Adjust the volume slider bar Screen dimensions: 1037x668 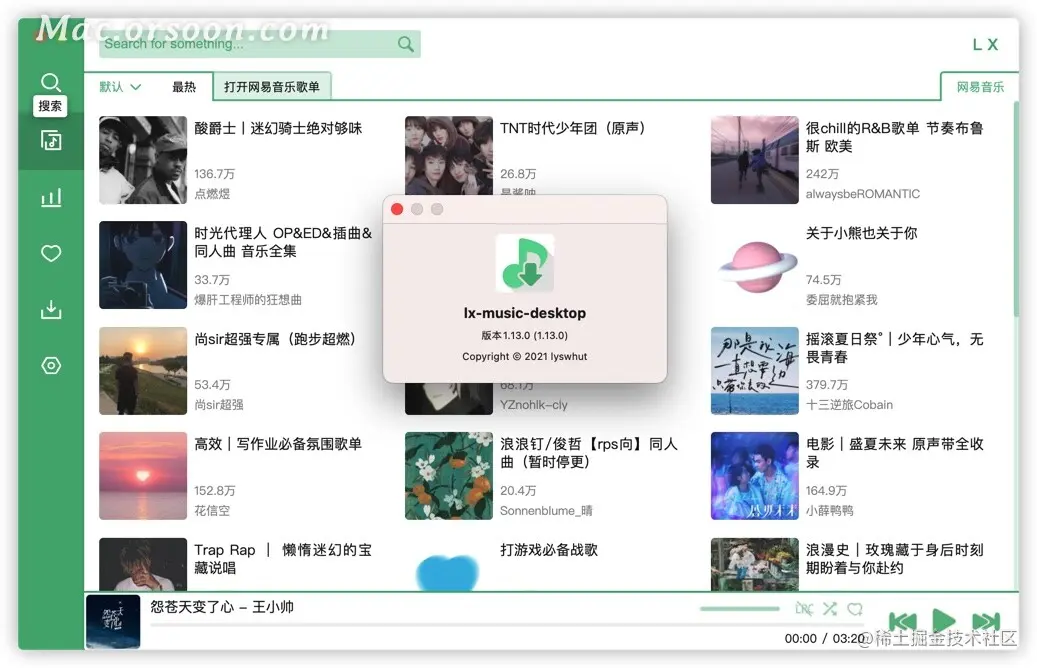coord(739,608)
